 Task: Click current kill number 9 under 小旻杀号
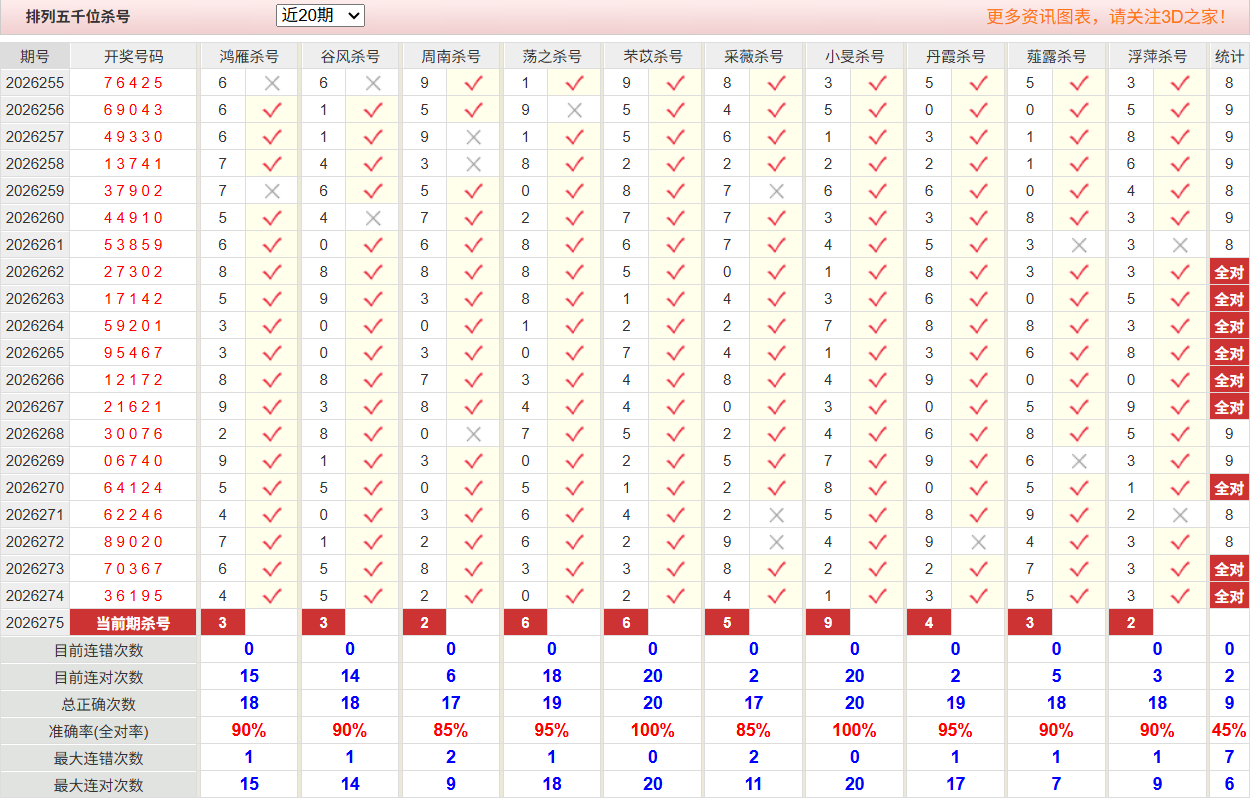828,623
